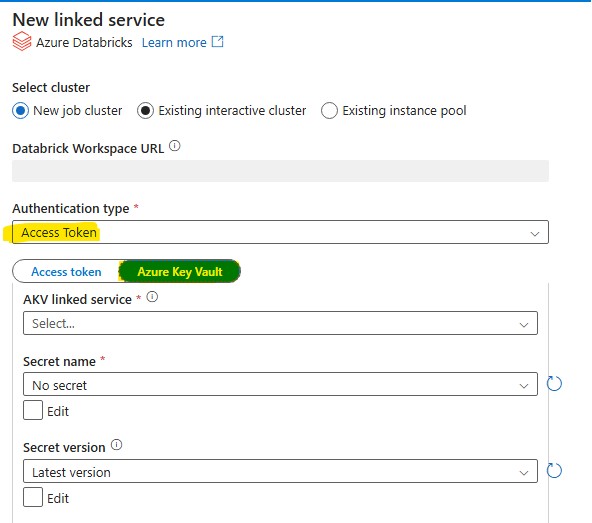This screenshot has height=523, width=592.
Task: Click the Azure Databricks title text
Action: [x=84, y=43]
